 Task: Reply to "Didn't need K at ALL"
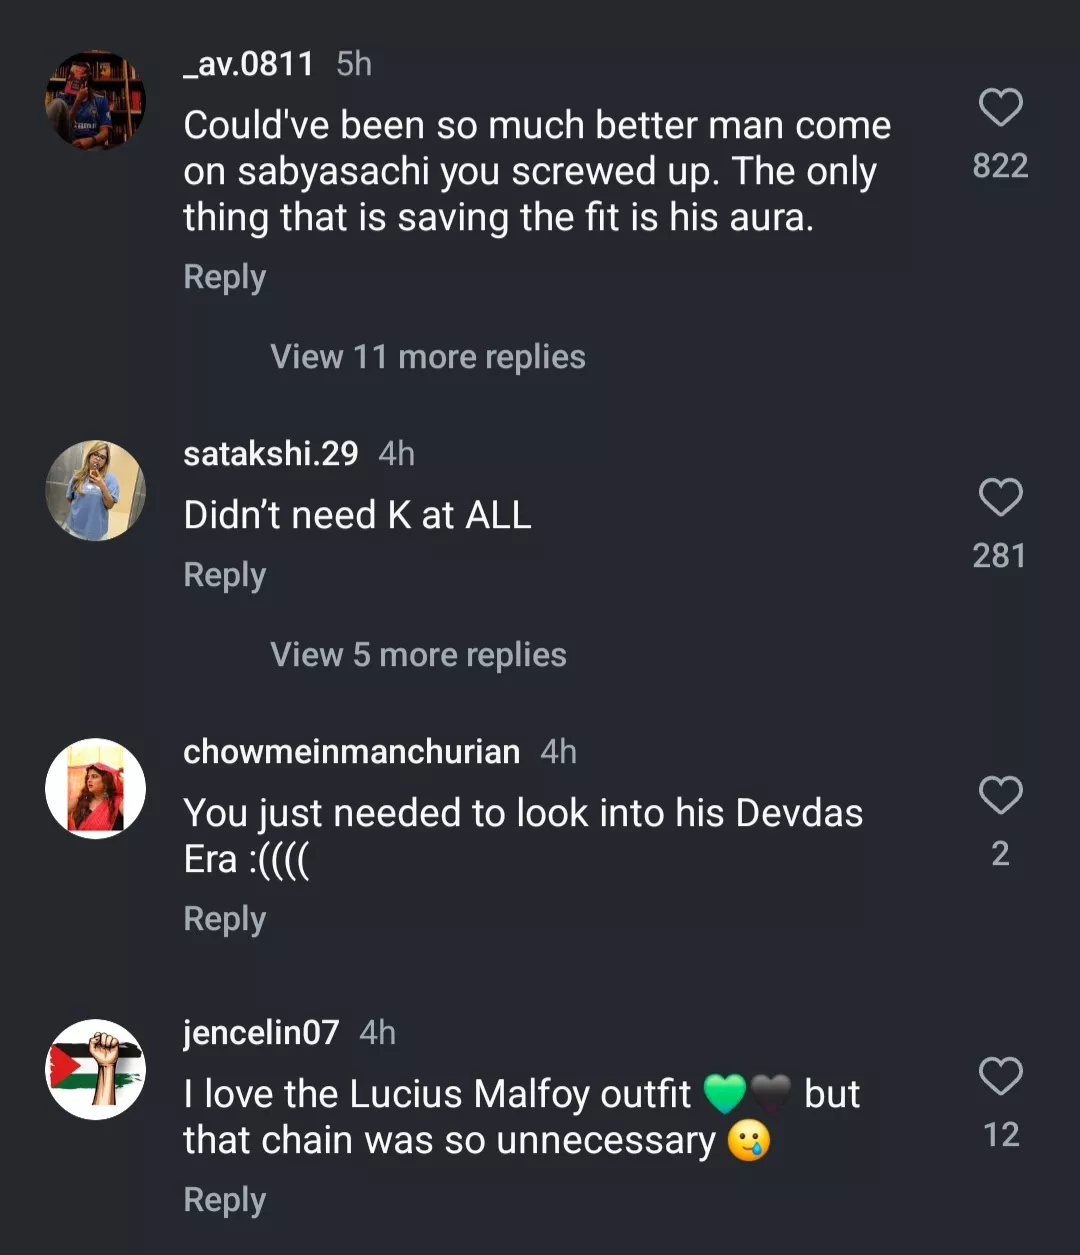[224, 575]
